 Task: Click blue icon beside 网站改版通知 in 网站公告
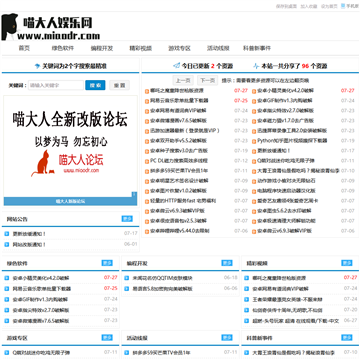7,244
